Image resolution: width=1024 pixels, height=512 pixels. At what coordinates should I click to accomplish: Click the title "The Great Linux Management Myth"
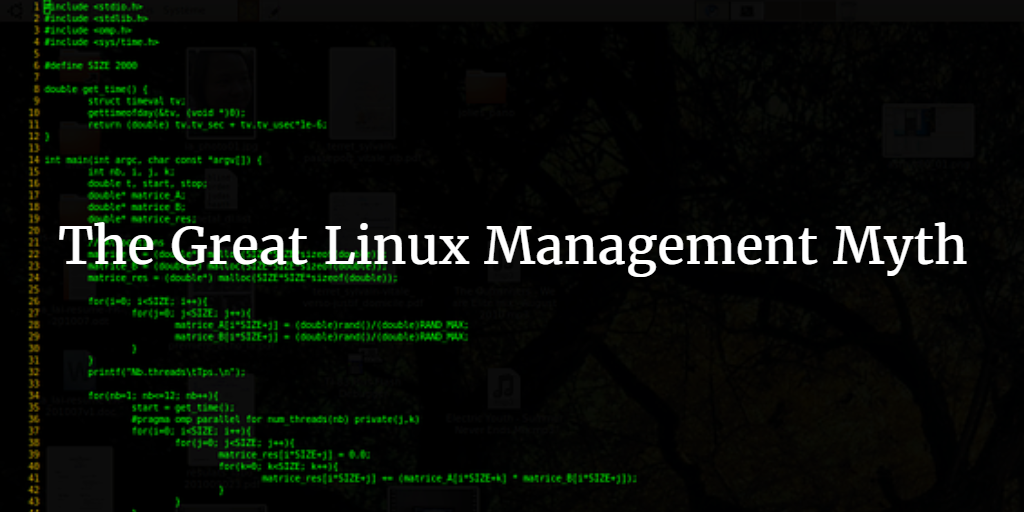tap(512, 246)
